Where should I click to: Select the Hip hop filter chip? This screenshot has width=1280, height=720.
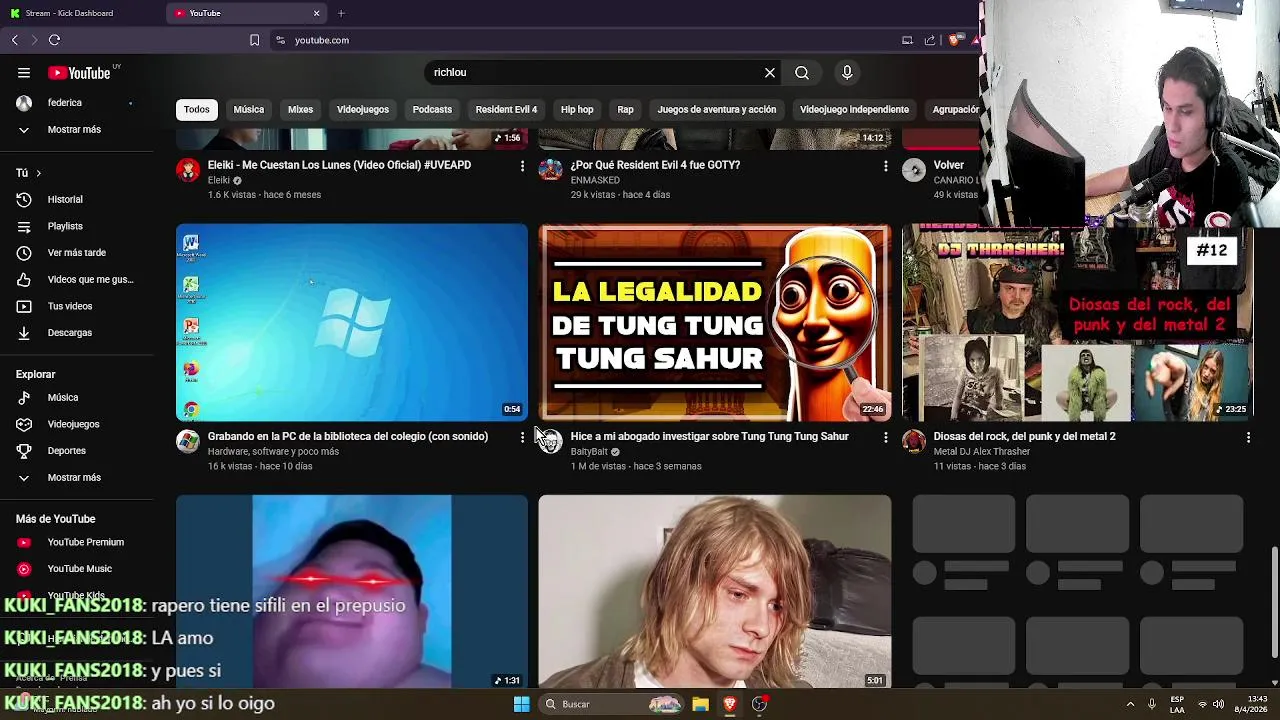tap(577, 109)
